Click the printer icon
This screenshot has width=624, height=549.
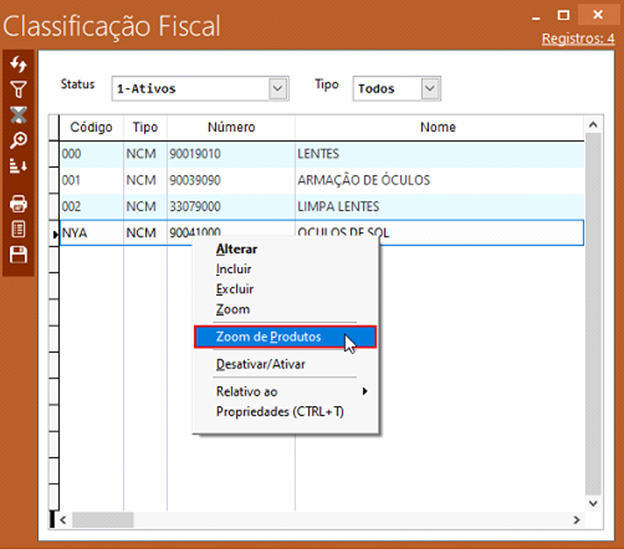point(18,203)
